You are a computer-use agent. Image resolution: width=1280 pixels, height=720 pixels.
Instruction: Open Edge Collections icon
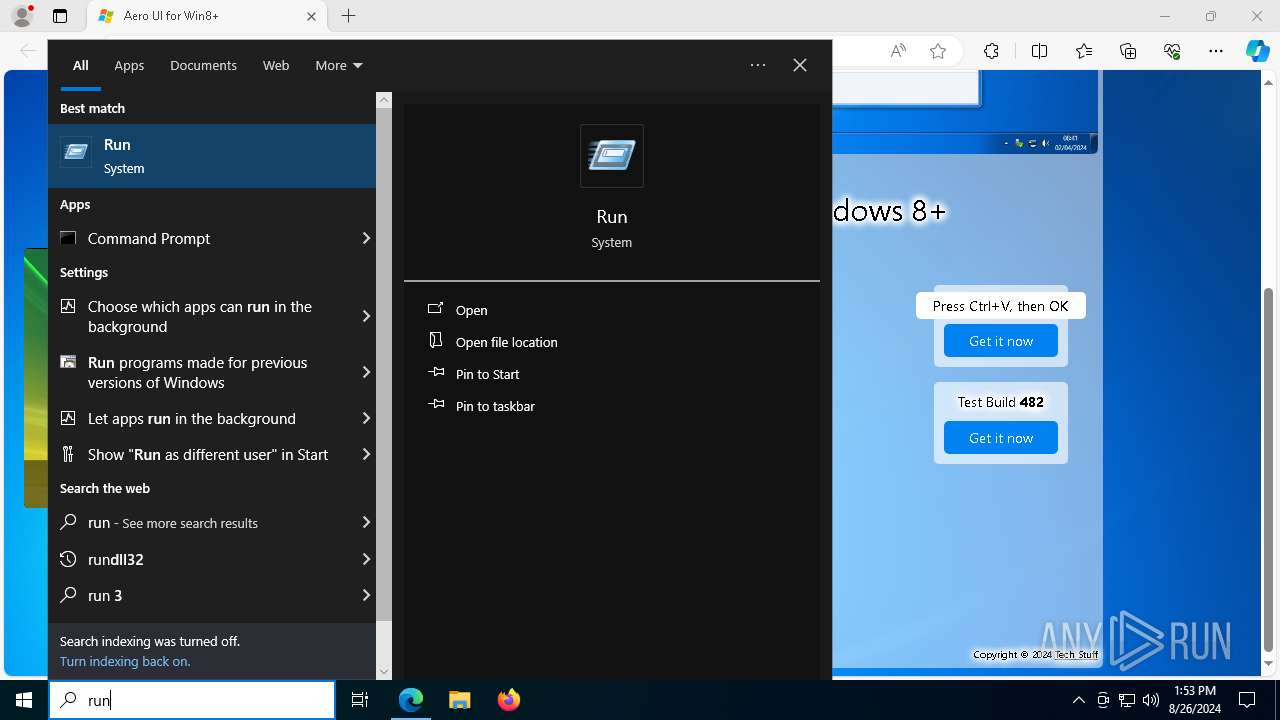[1128, 52]
